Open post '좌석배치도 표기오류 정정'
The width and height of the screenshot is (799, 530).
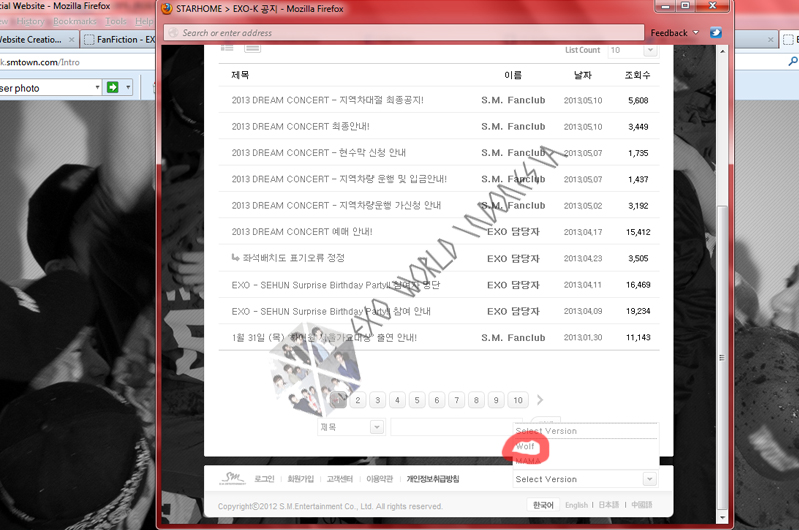pos(294,258)
